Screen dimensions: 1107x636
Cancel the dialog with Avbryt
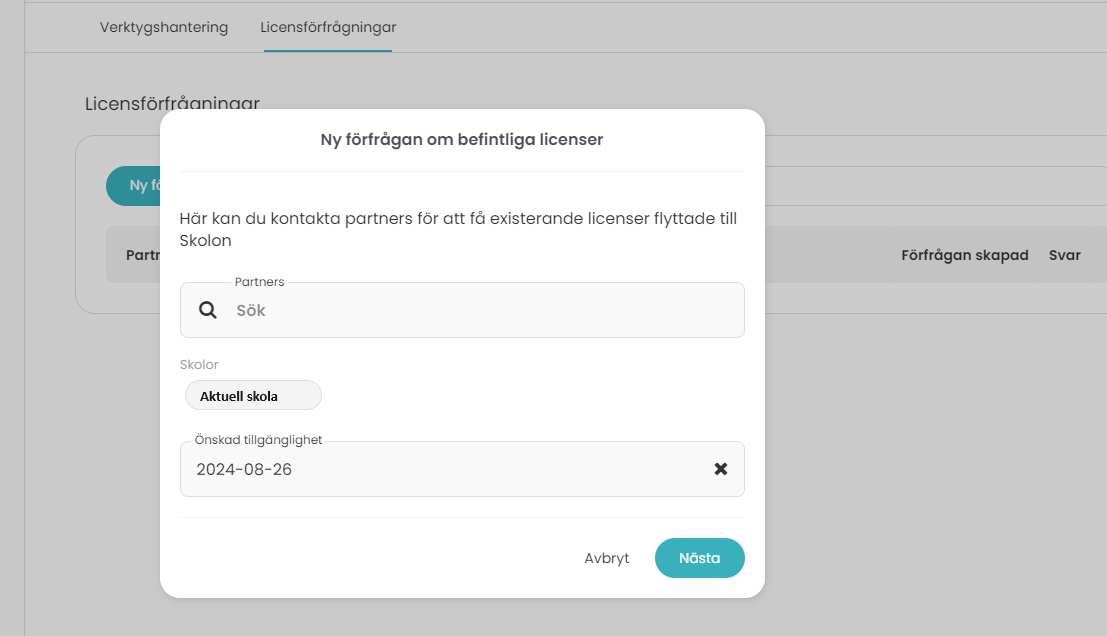point(606,558)
